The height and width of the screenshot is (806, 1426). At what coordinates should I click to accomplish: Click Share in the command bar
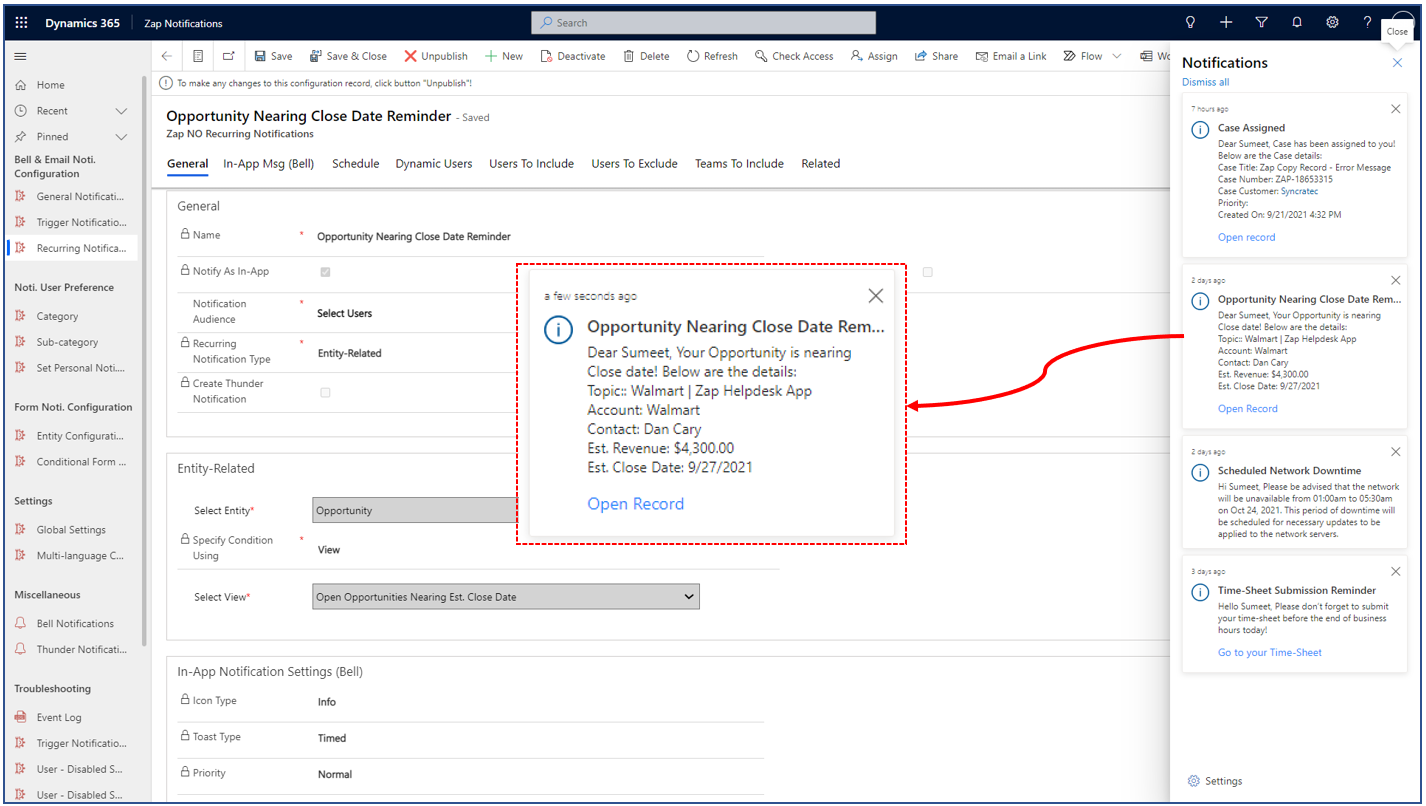click(936, 56)
